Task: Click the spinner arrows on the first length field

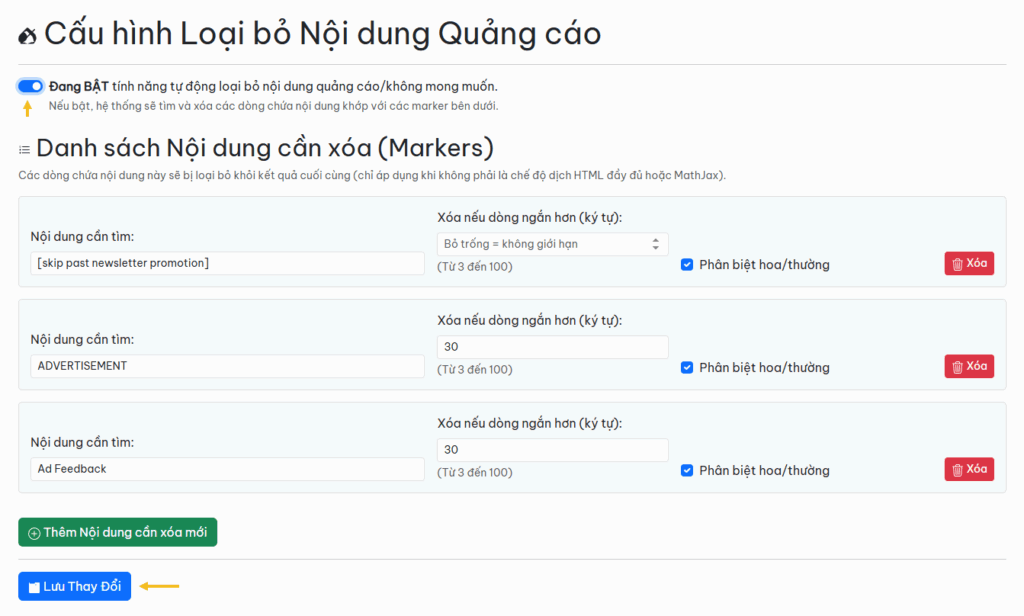Action: coord(656,244)
